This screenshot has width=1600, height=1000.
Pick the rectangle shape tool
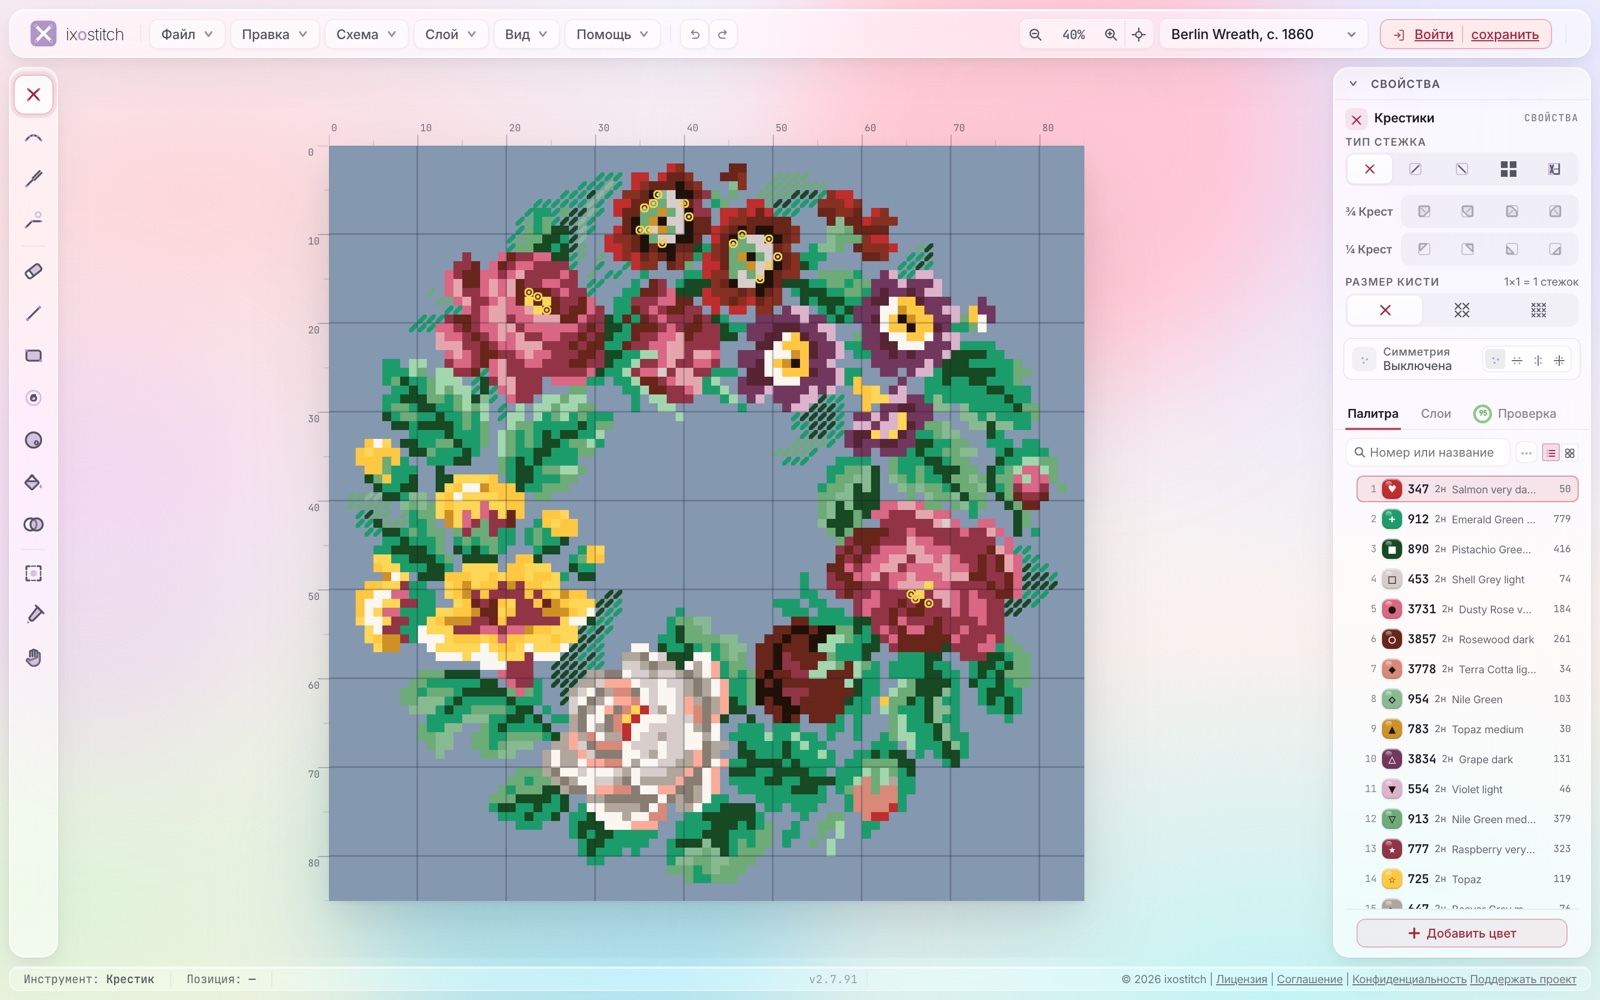[33, 356]
